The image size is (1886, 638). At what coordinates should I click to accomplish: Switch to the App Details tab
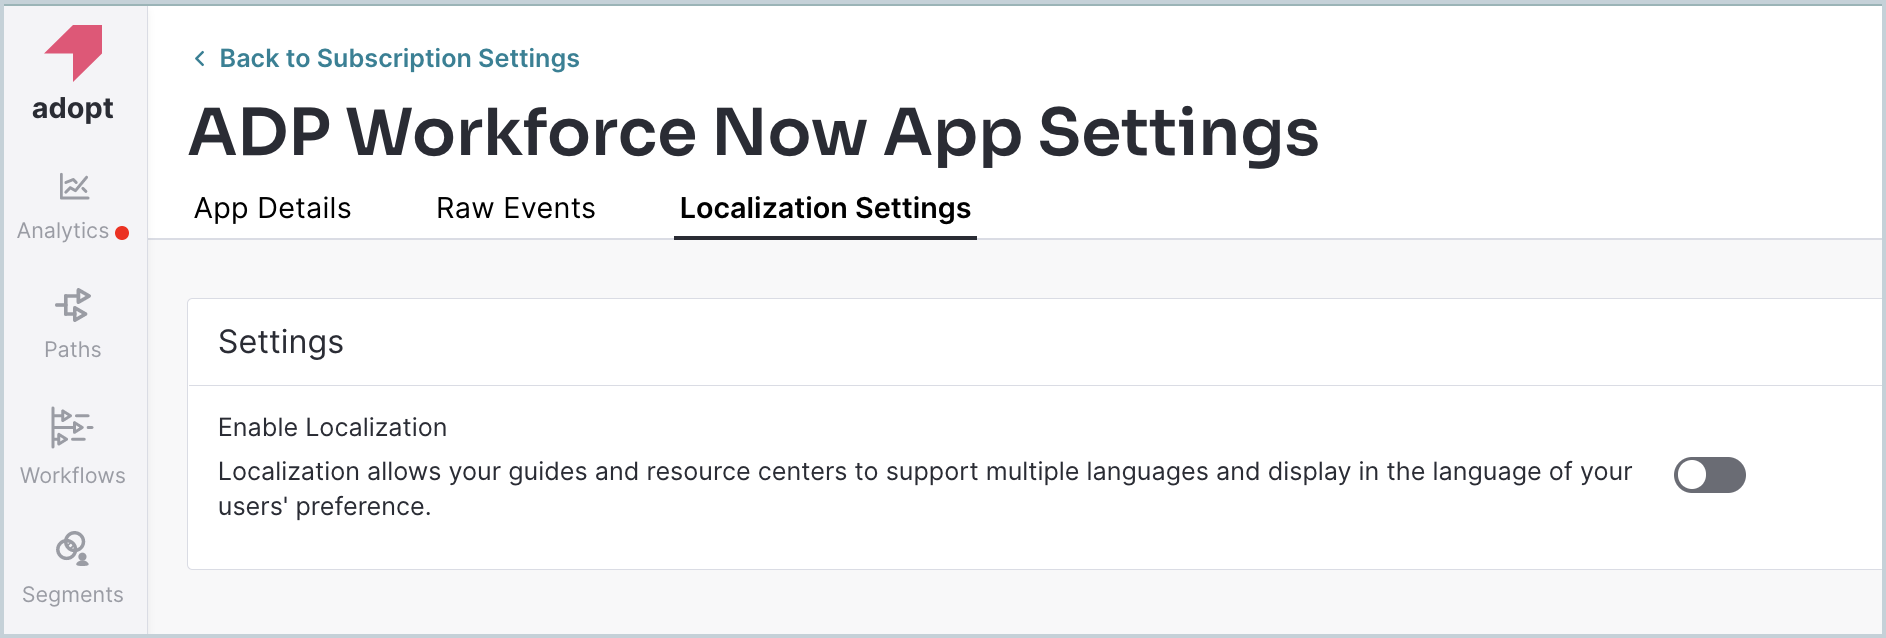(x=272, y=208)
